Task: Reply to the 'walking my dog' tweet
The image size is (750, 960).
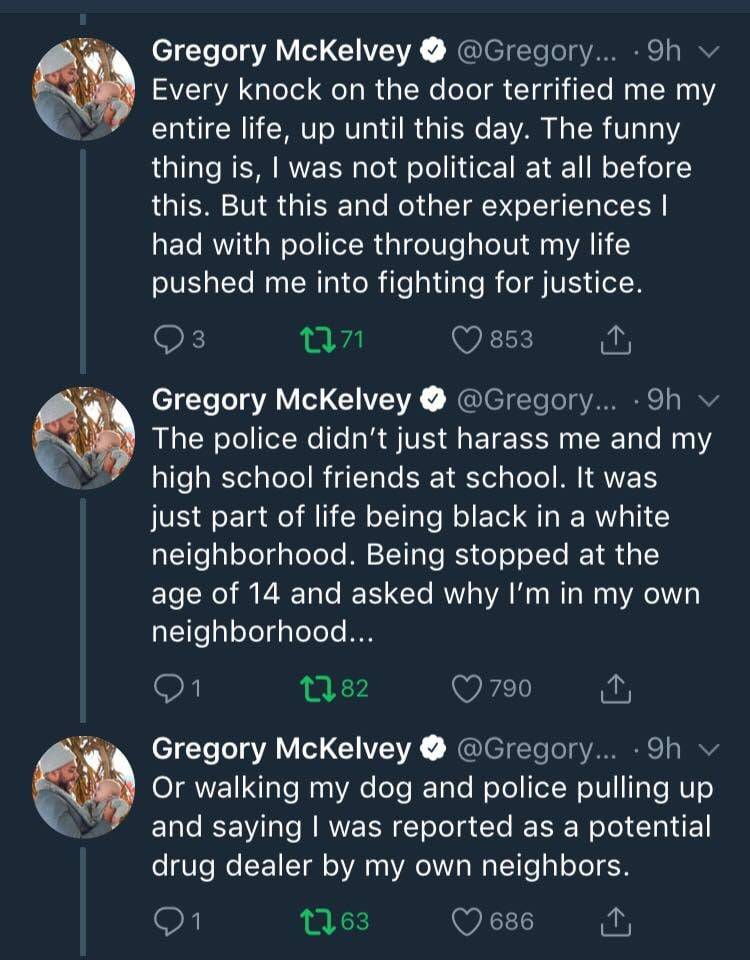Action: point(168,920)
